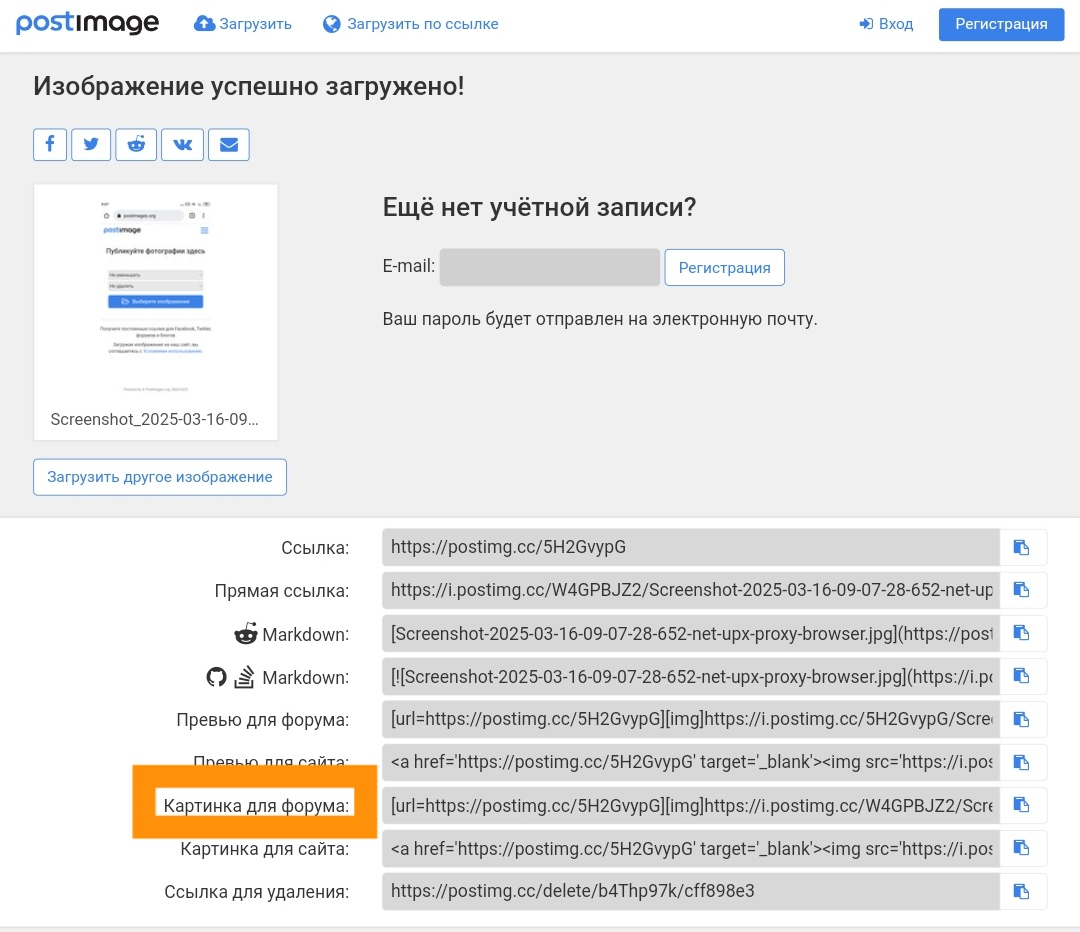This screenshot has height=932, width=1080.
Task: Copy the Reddit Markdown code
Action: coord(1021,633)
